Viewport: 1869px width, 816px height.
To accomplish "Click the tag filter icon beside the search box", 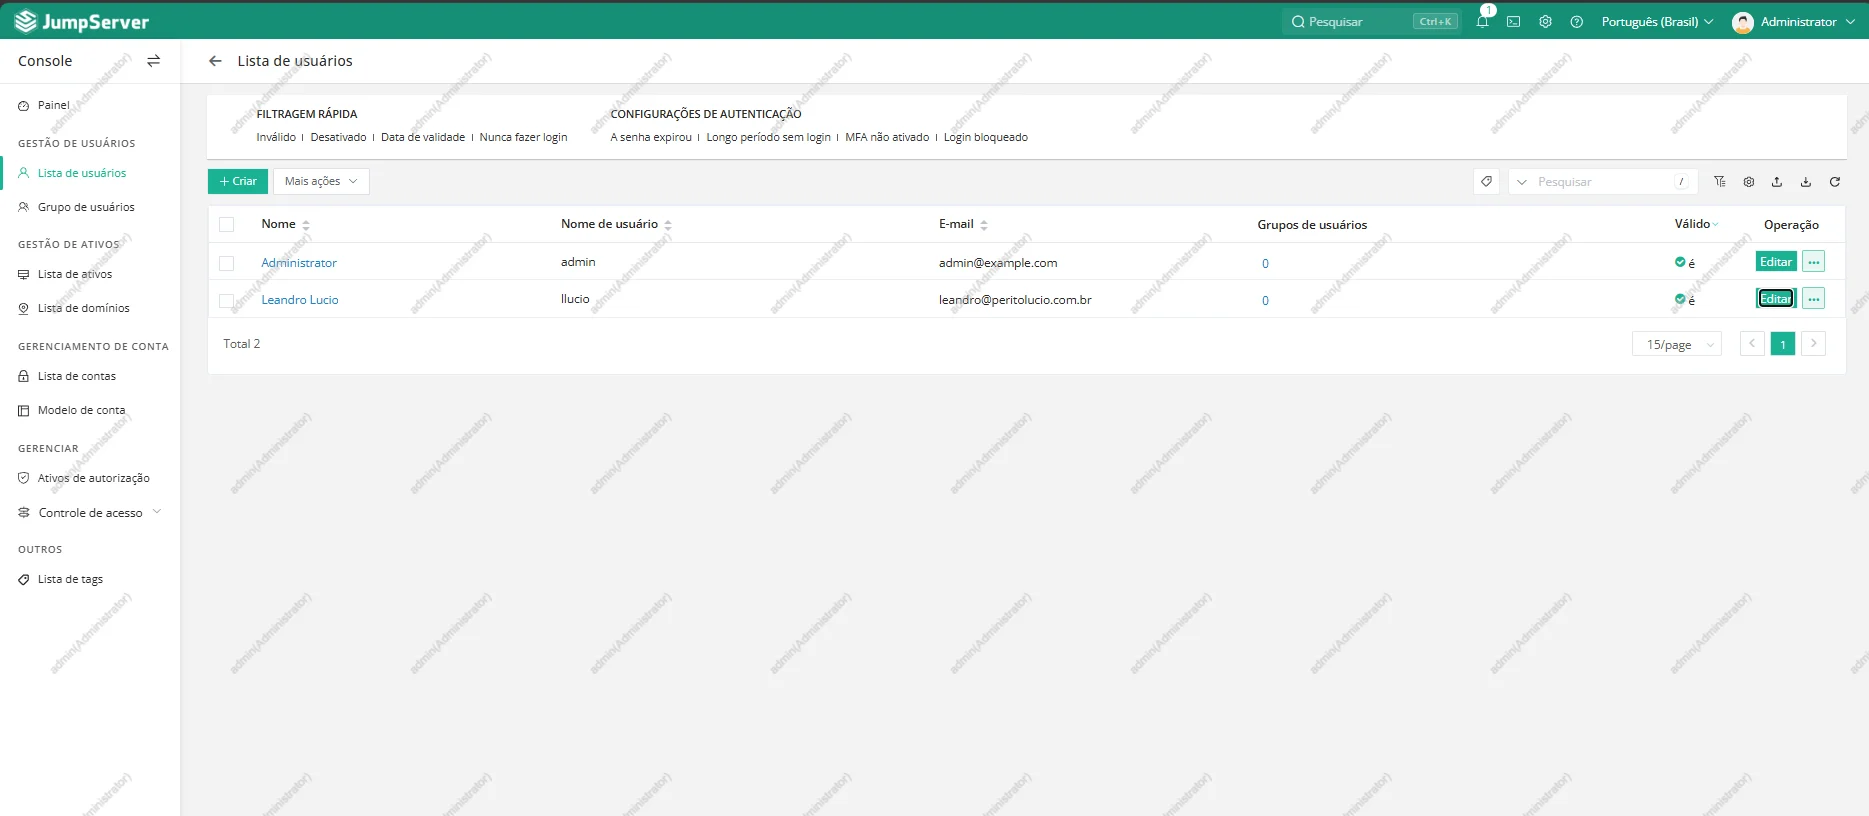I will click(1486, 182).
